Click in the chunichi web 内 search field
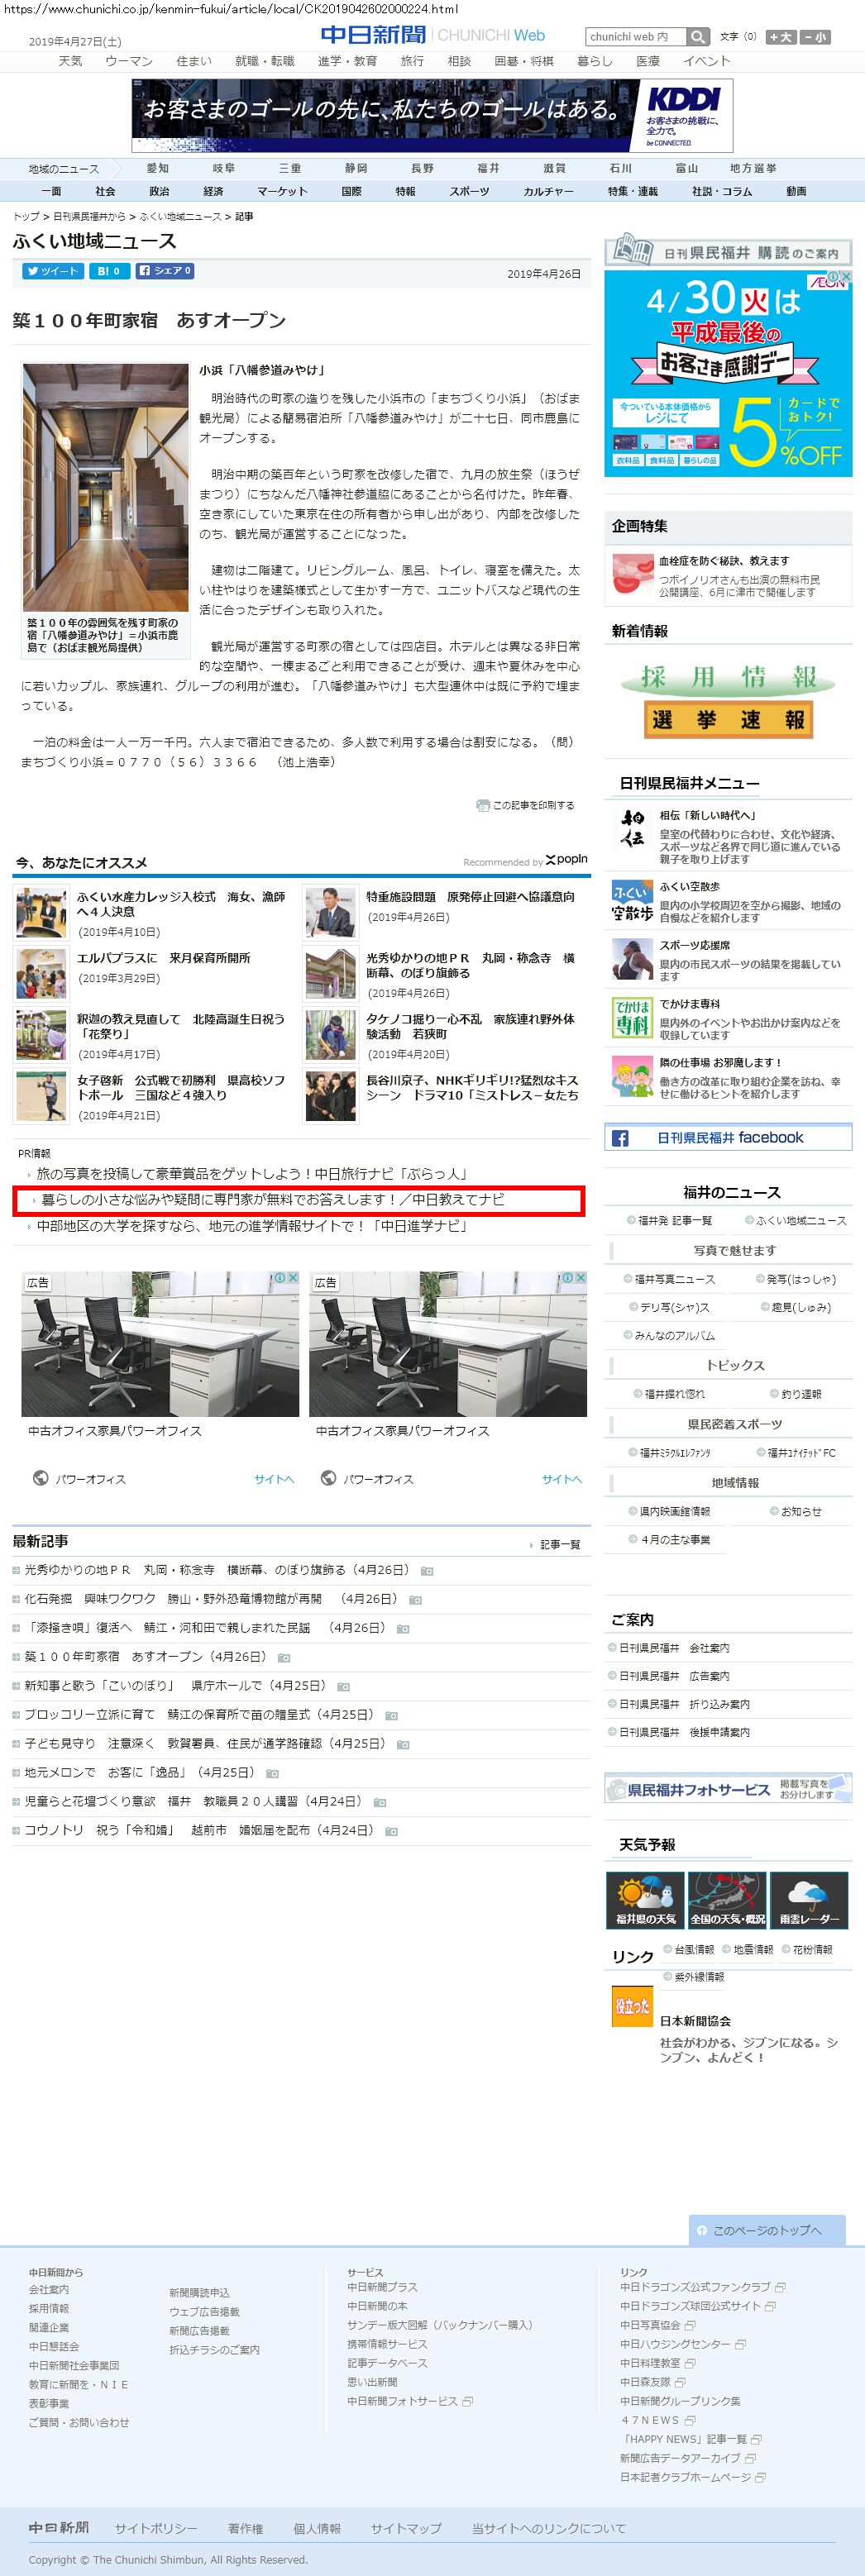The width and height of the screenshot is (865, 2576). tap(635, 37)
